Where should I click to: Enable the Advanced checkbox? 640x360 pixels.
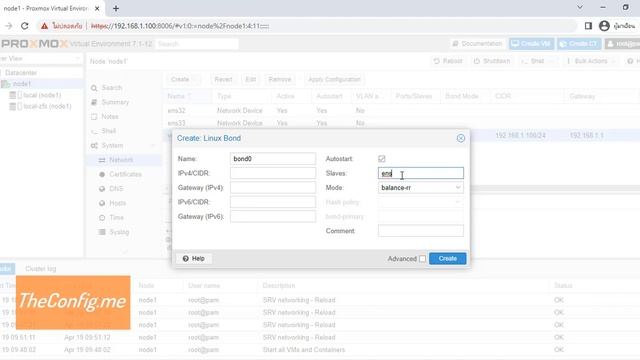(x=422, y=259)
